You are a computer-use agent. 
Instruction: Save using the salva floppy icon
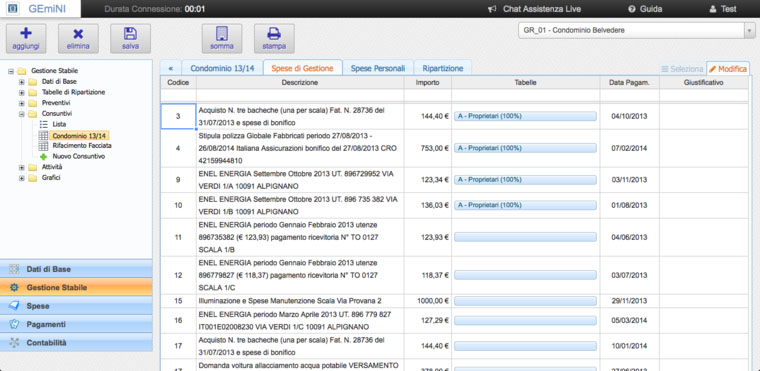tap(130, 38)
